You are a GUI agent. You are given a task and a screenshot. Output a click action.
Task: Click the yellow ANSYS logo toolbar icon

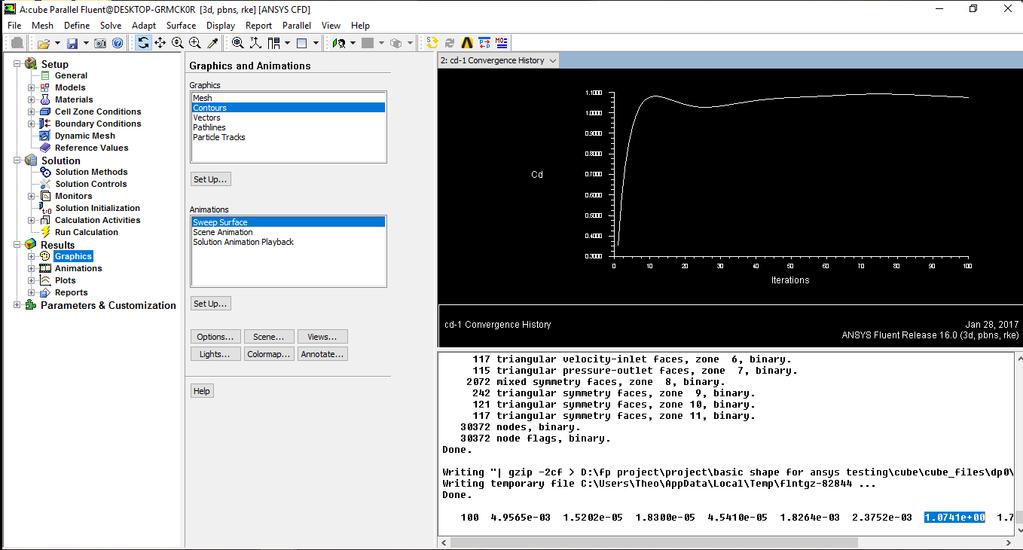point(466,43)
